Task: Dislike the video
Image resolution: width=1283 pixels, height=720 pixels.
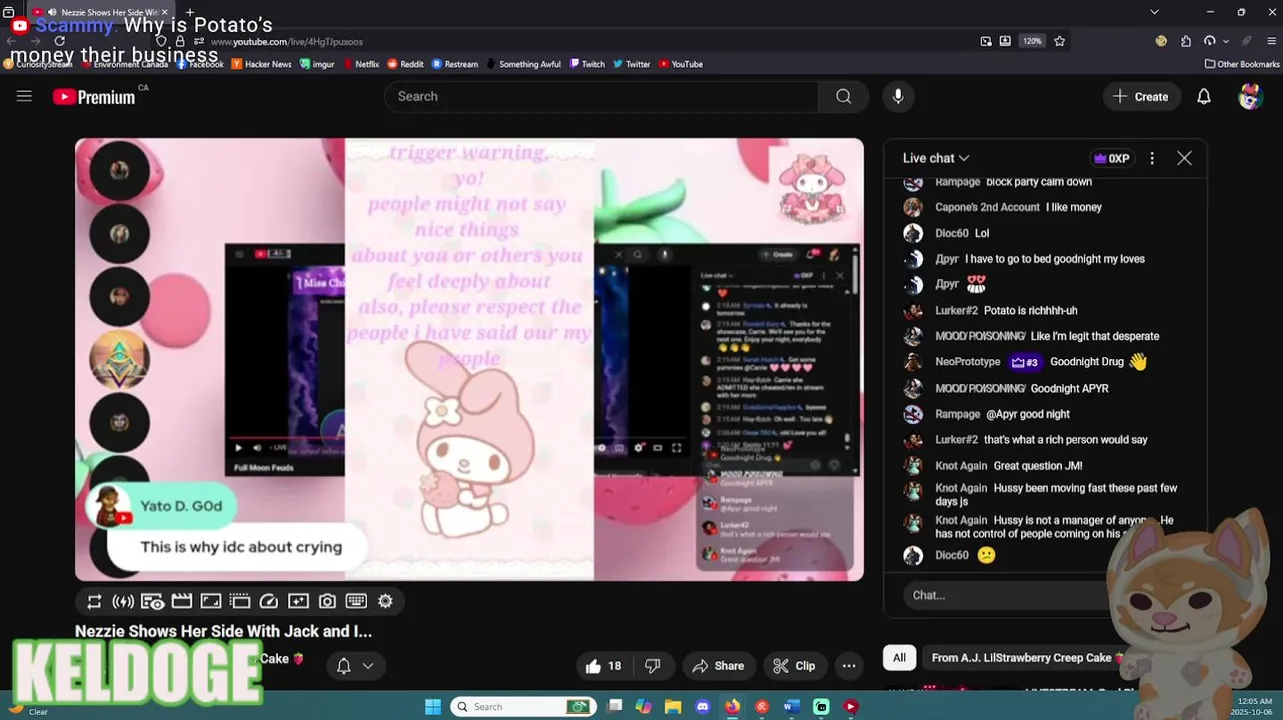Action: click(653, 666)
